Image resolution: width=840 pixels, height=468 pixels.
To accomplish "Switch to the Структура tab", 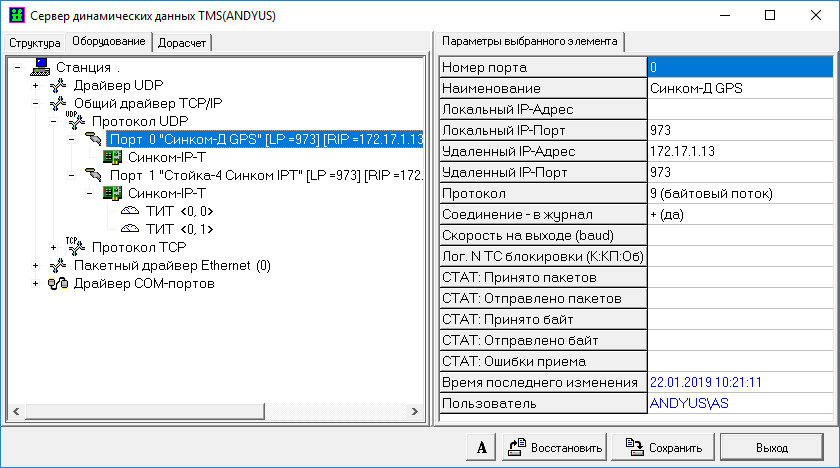I will (x=35, y=43).
